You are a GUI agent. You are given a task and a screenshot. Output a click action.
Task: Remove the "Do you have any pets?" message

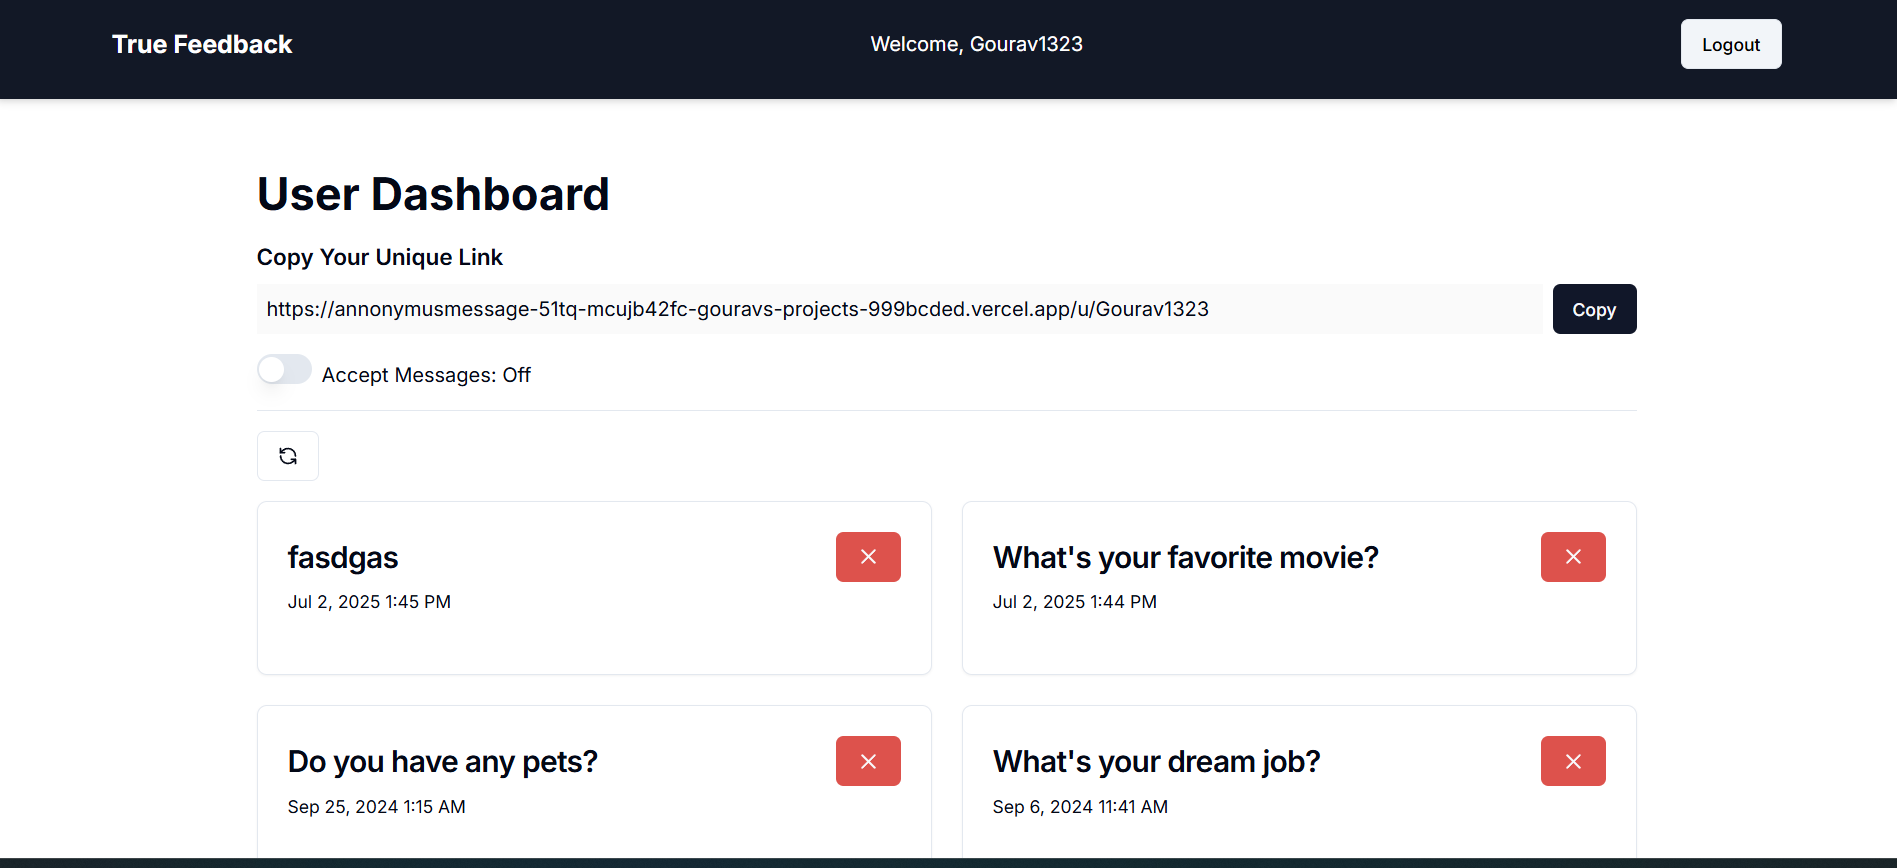(x=868, y=761)
